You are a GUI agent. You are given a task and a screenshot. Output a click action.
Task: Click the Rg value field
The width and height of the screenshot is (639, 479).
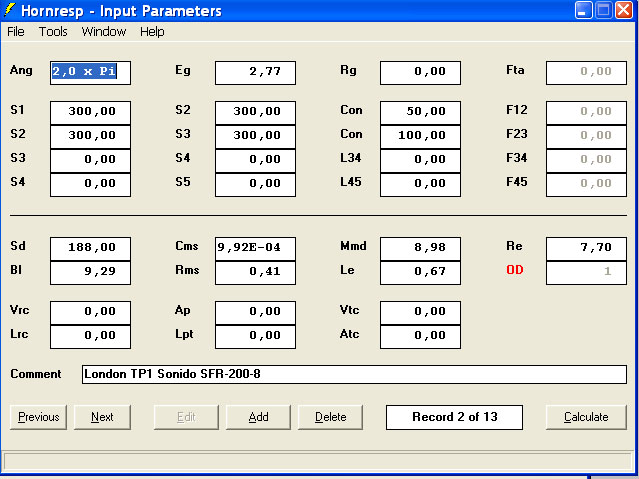(420, 72)
